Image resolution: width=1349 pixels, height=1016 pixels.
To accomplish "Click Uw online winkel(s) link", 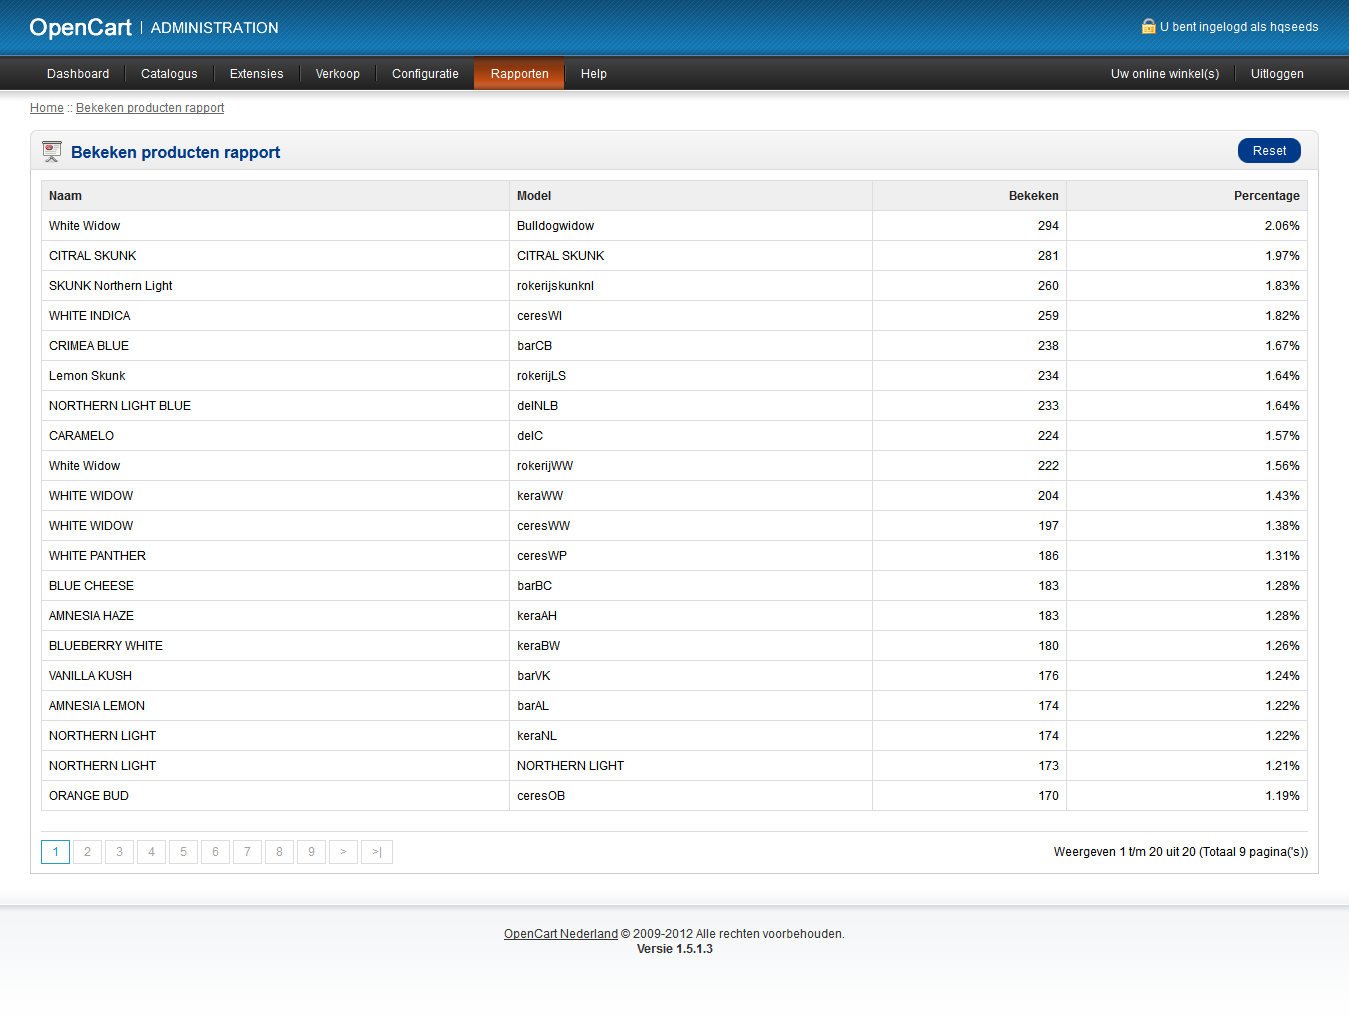I will coord(1164,74).
